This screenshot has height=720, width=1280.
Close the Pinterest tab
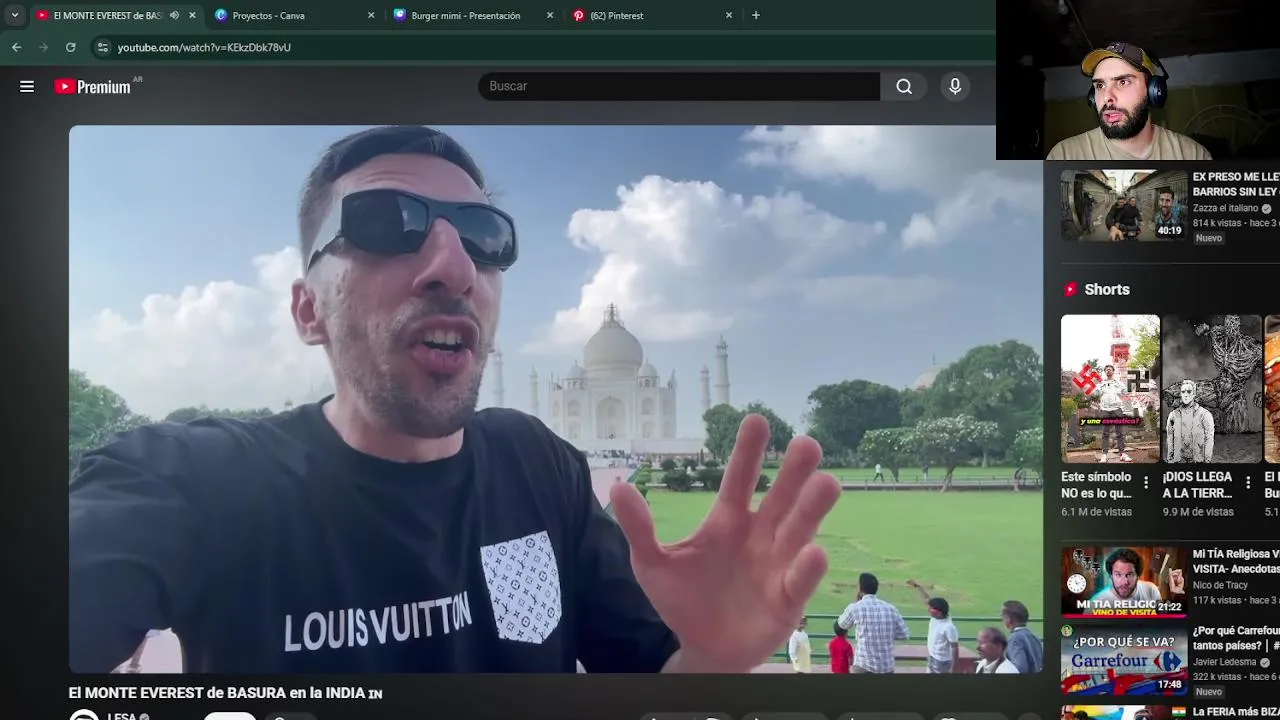(729, 15)
